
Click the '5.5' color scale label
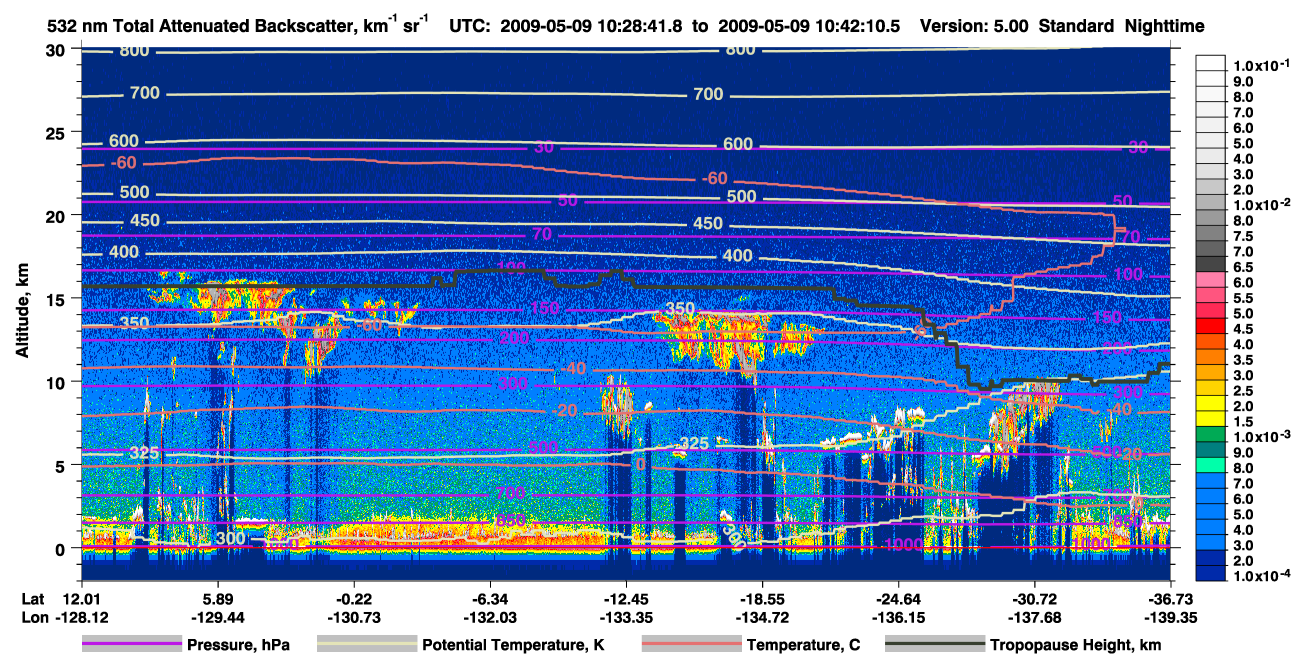[1242, 298]
